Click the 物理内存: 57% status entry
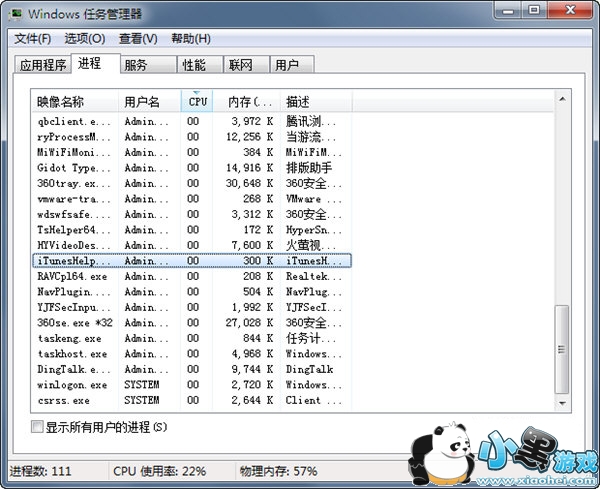The height and width of the screenshot is (489, 600). tap(278, 471)
